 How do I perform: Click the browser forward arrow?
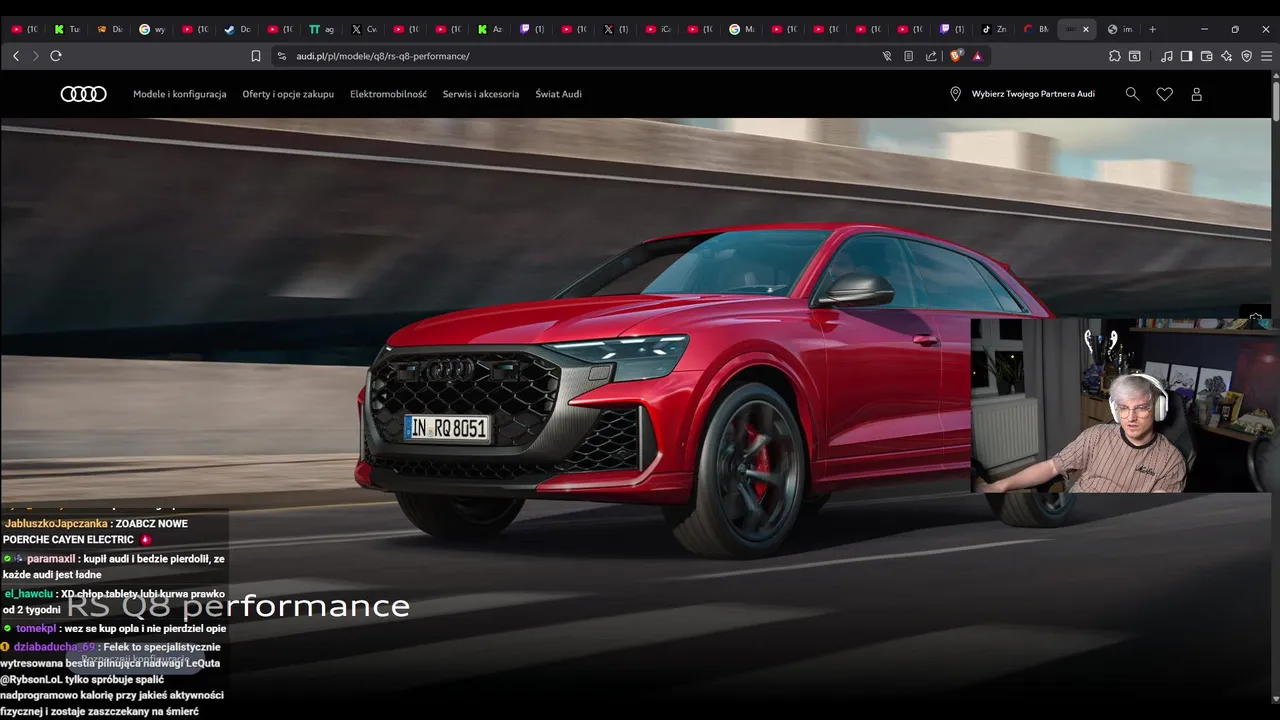(35, 56)
